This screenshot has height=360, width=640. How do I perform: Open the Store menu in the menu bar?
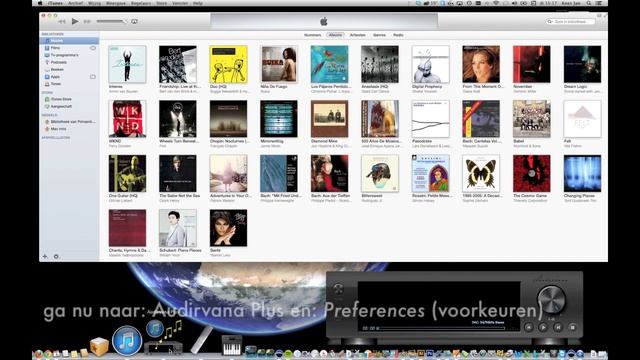pos(161,3)
